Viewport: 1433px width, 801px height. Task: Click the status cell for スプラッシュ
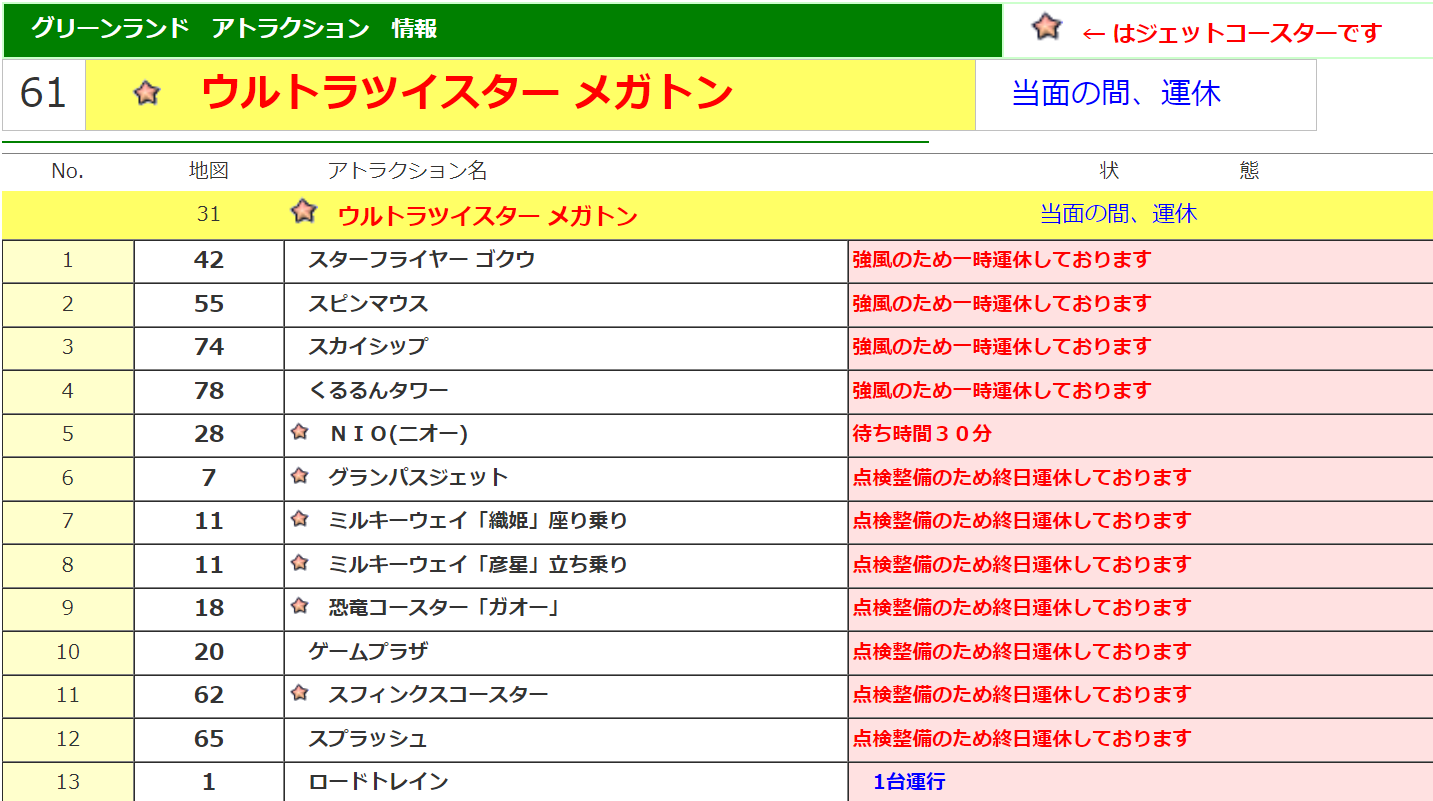point(1140,740)
